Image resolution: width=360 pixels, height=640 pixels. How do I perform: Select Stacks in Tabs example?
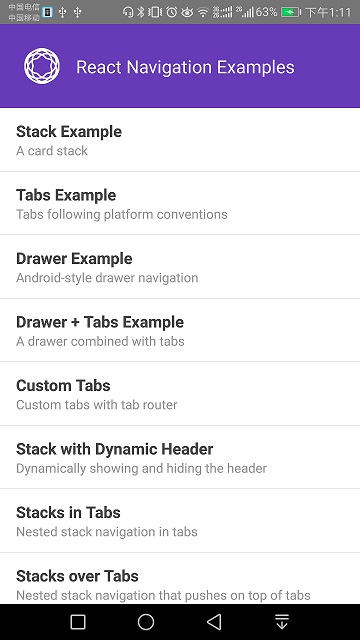point(180,521)
